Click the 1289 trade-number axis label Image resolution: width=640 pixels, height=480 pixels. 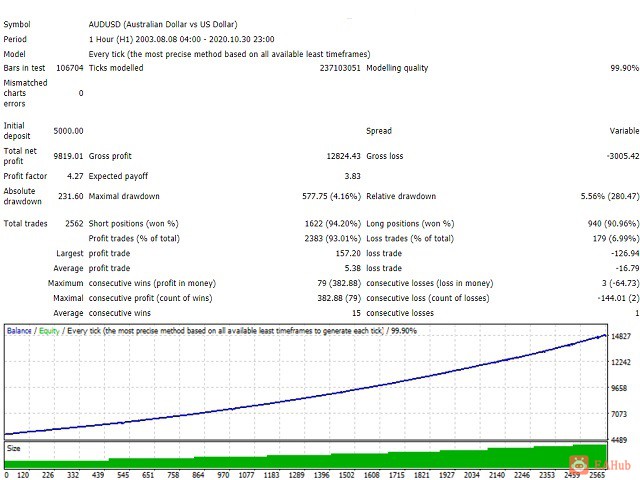(x=296, y=475)
